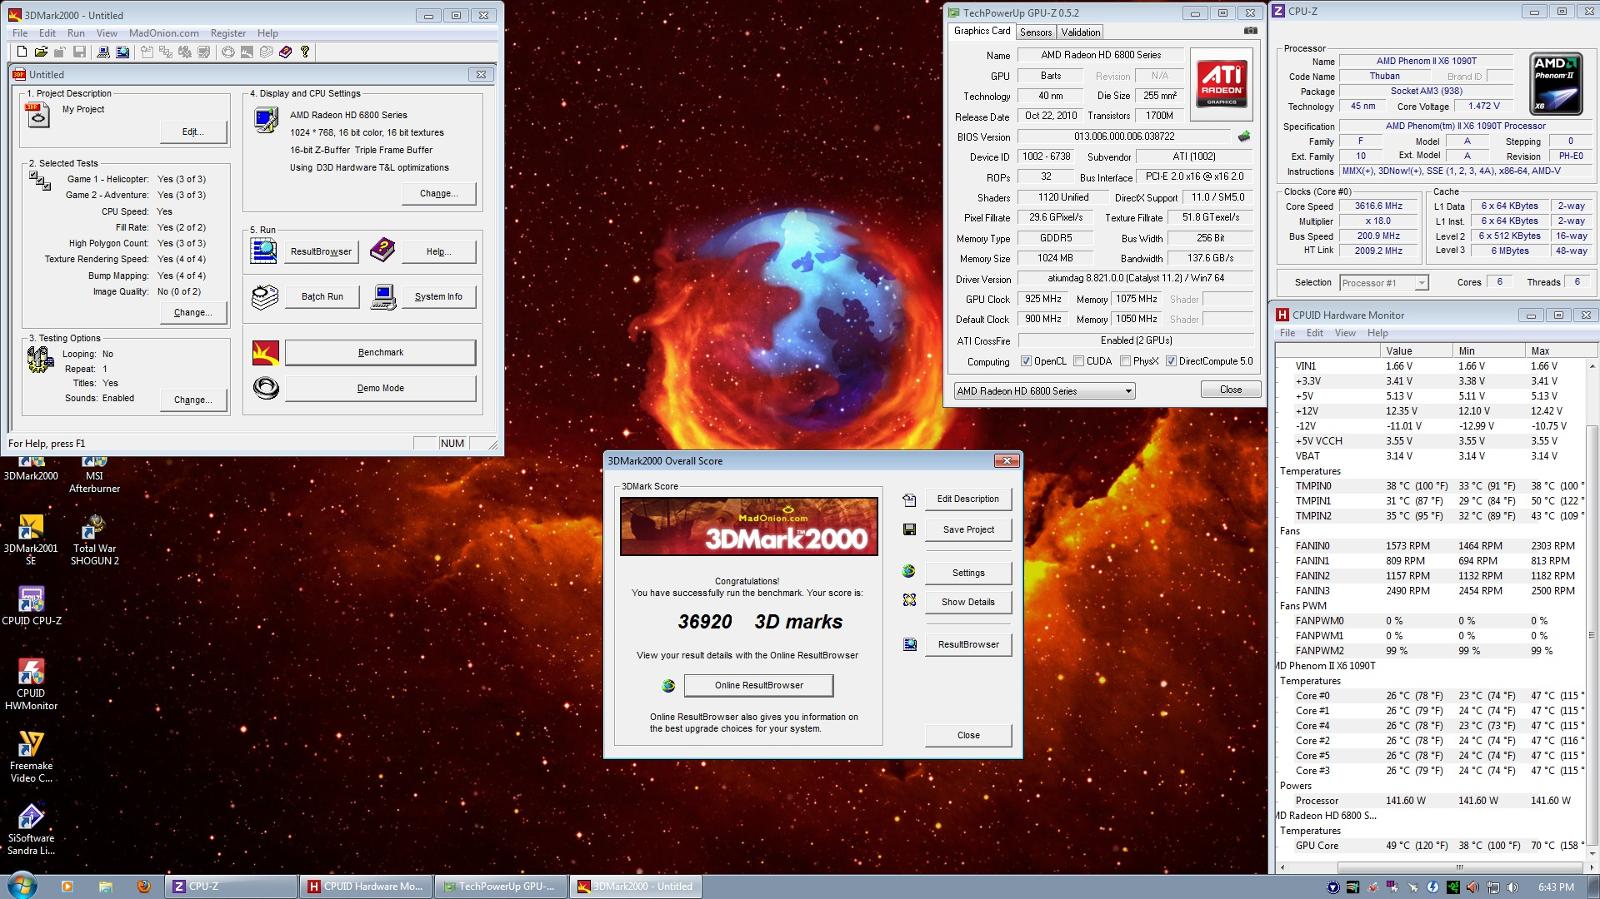Click the AMD Phenom II logo in CPU-Z
The width and height of the screenshot is (1600, 899).
1556,83
